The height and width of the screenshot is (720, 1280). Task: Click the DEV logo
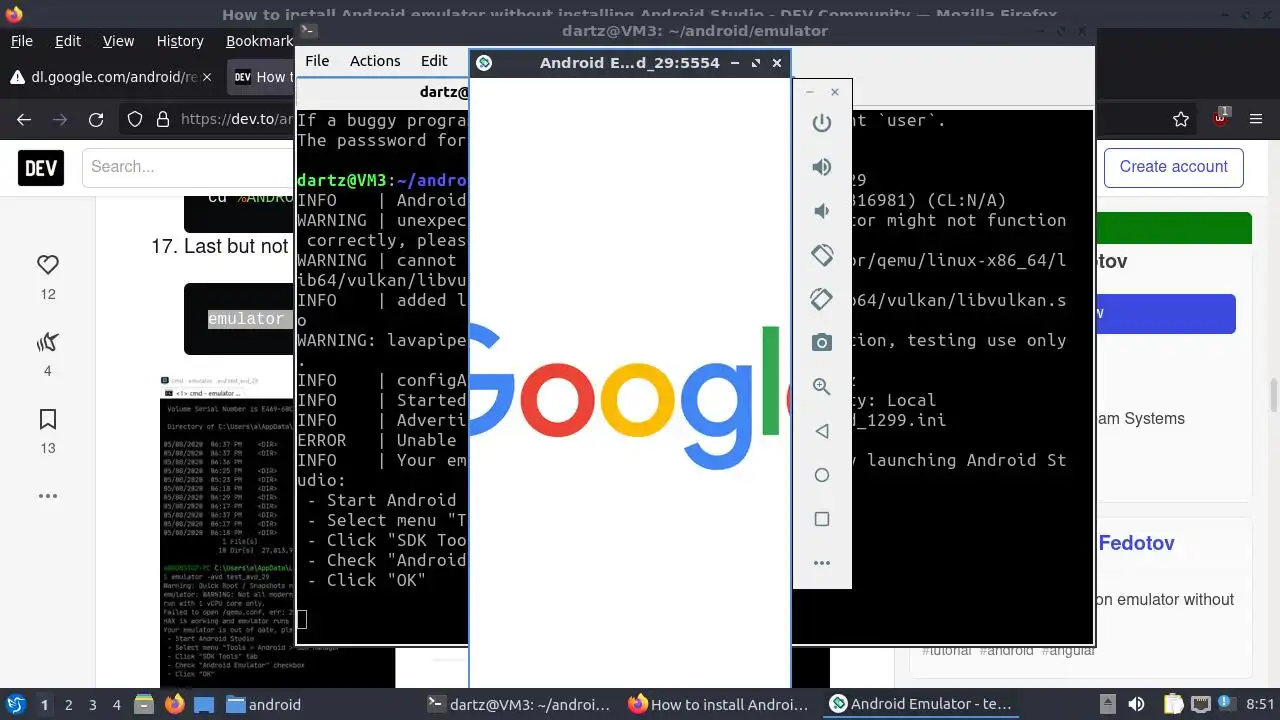pos(41,167)
